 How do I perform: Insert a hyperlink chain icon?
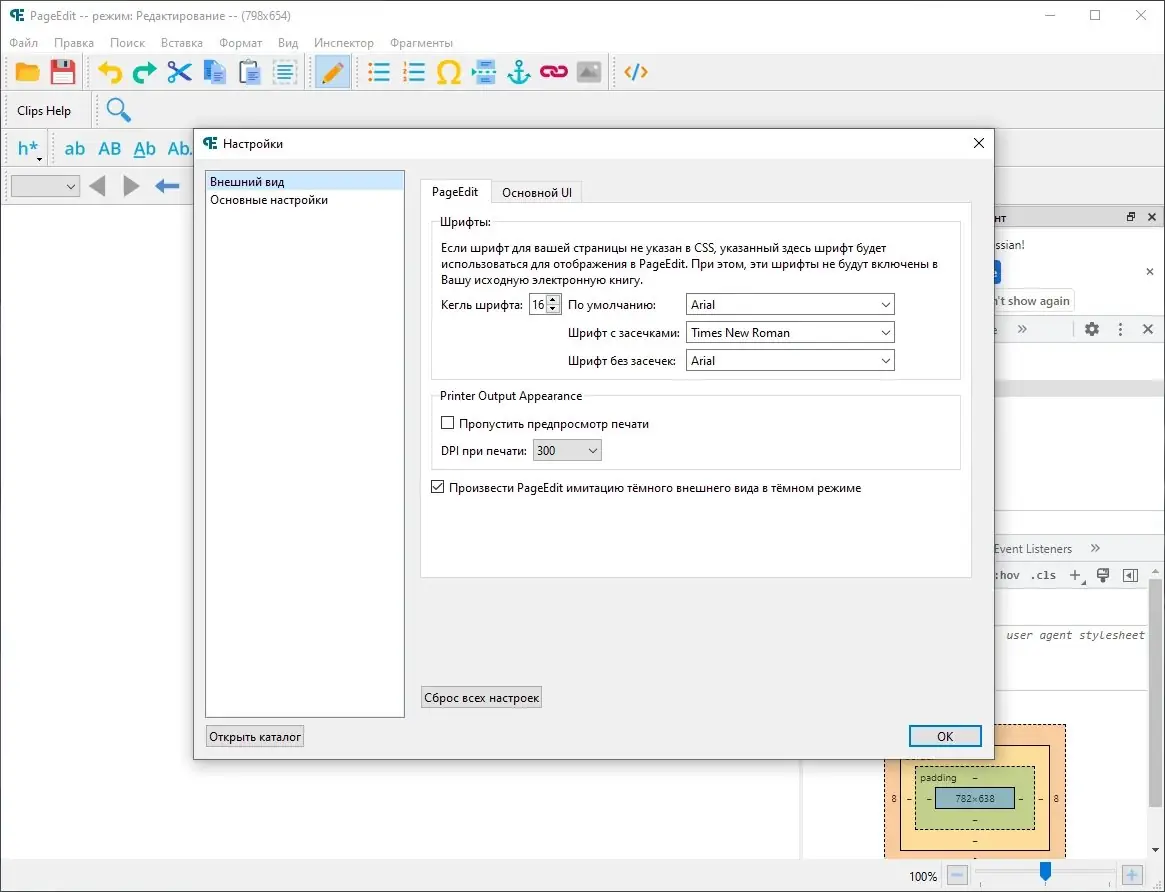click(554, 72)
